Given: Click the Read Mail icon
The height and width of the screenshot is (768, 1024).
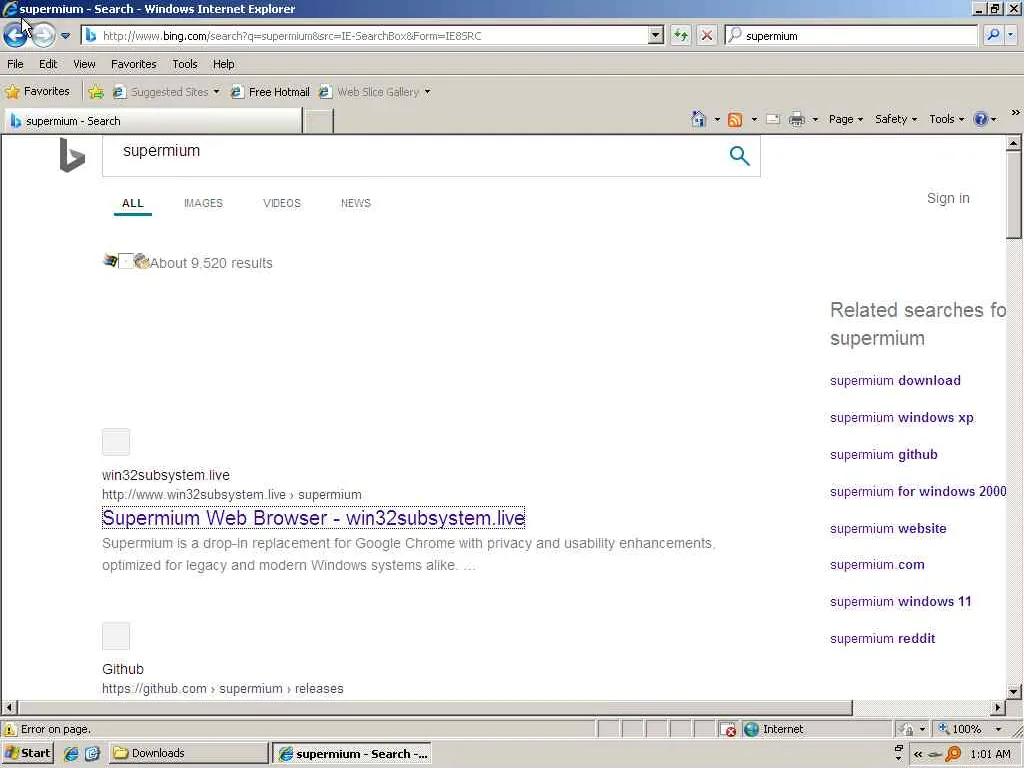Looking at the screenshot, I should (773, 120).
